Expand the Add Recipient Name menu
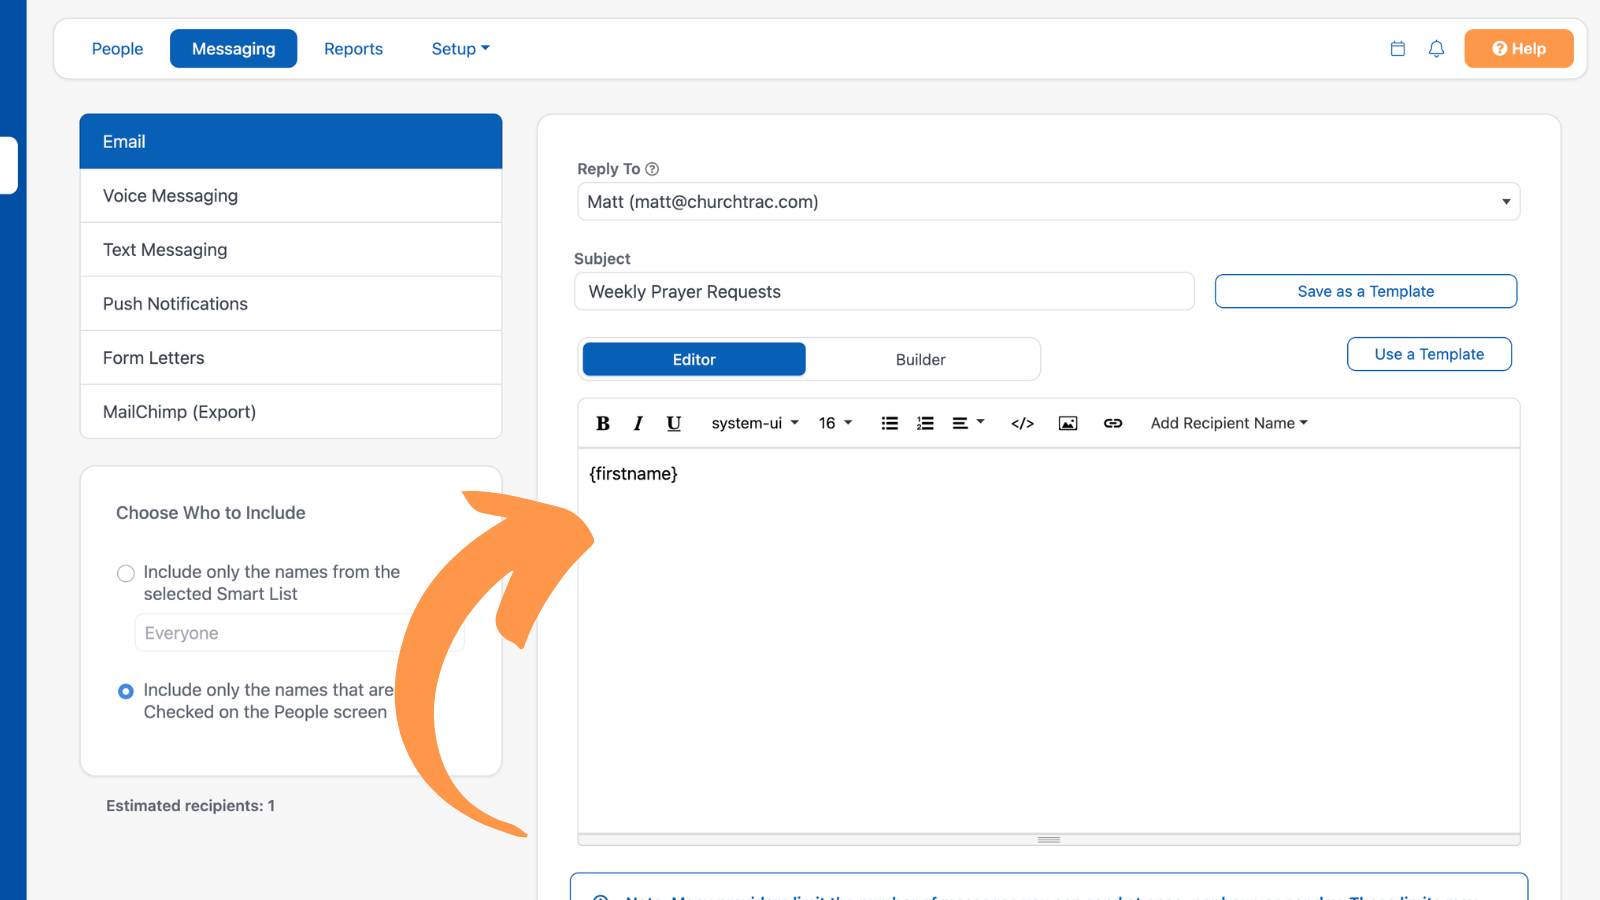 (1229, 423)
